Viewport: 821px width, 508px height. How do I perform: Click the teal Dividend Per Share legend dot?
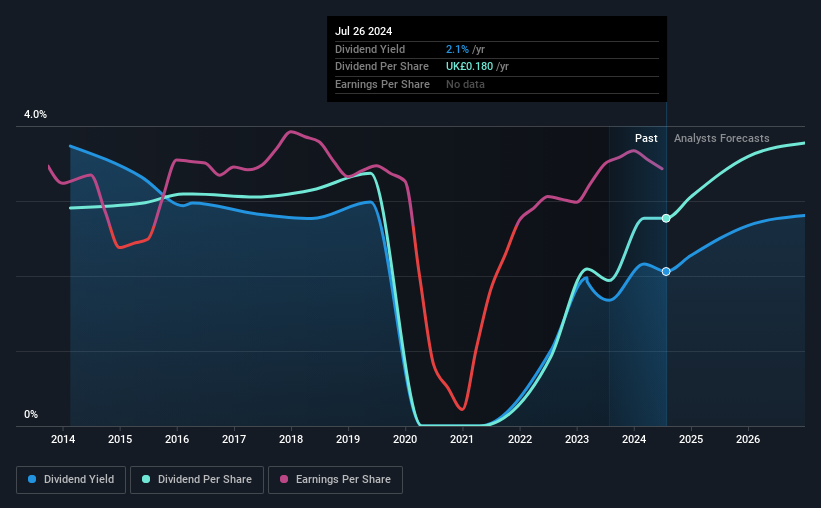[146, 479]
